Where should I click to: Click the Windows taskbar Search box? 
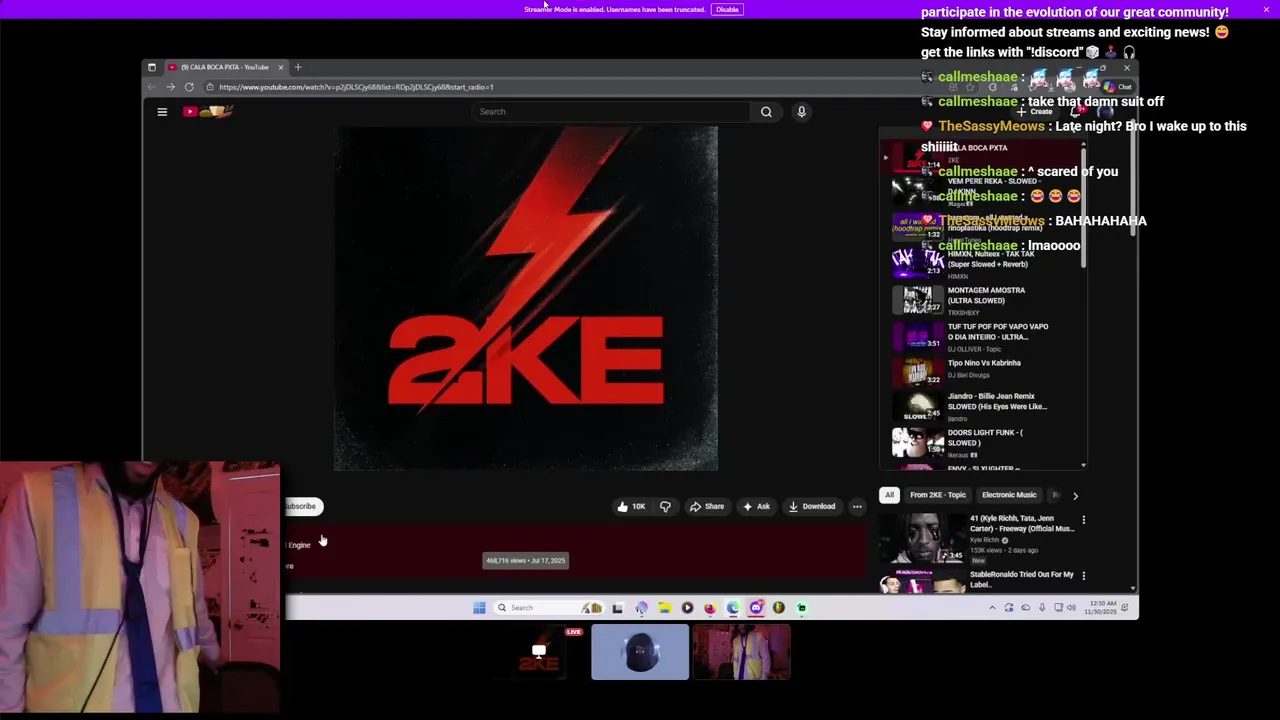(548, 608)
